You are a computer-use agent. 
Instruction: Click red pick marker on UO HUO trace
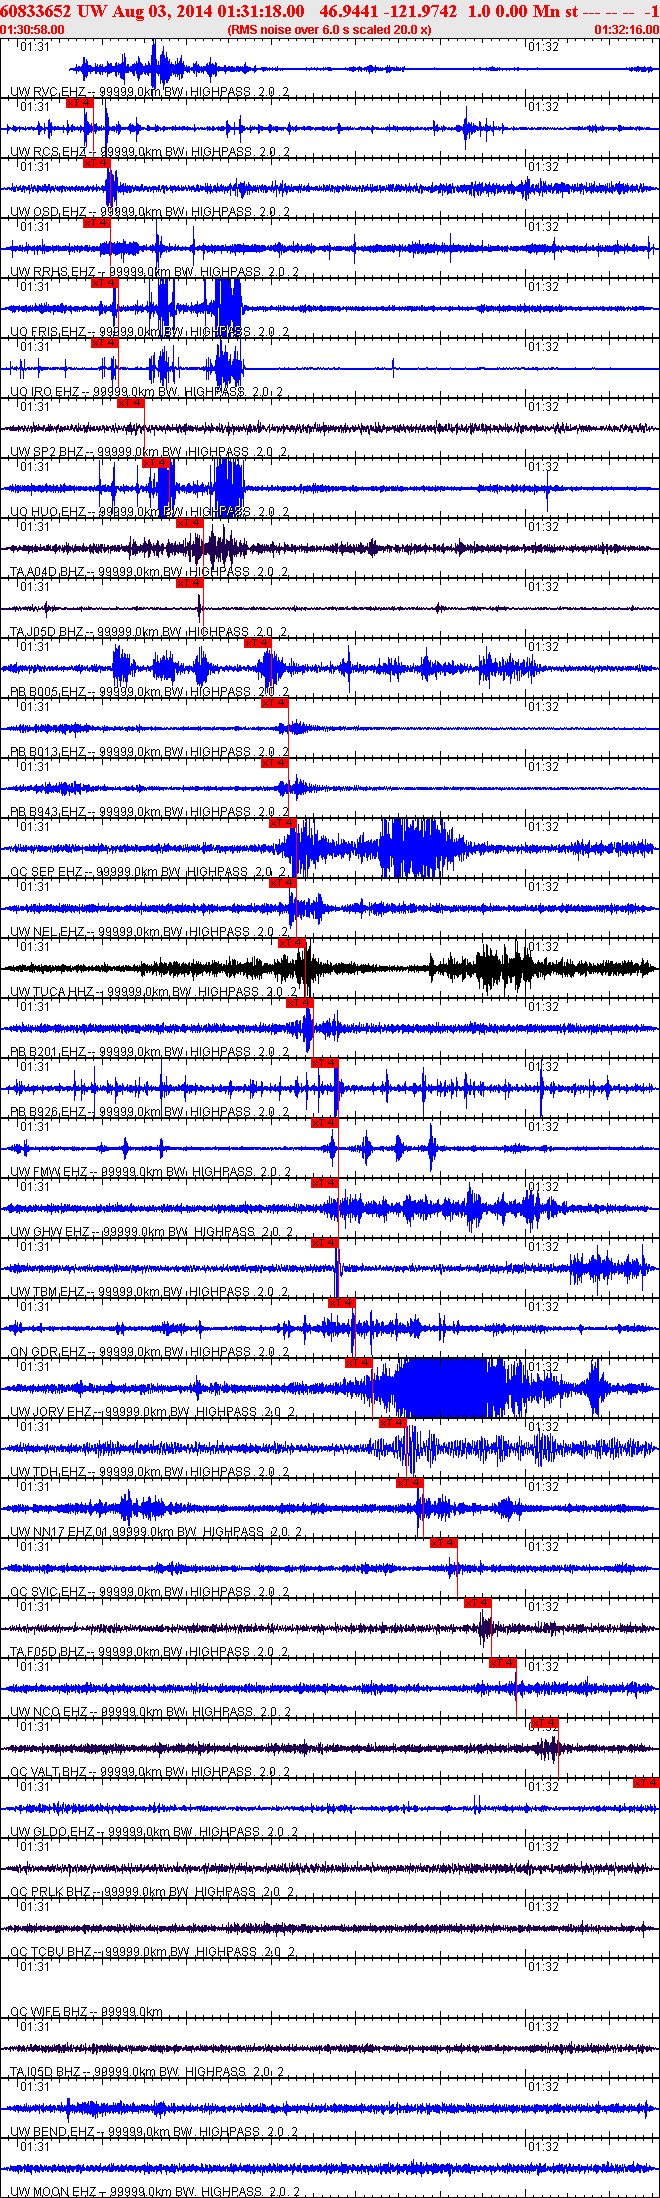(155, 463)
